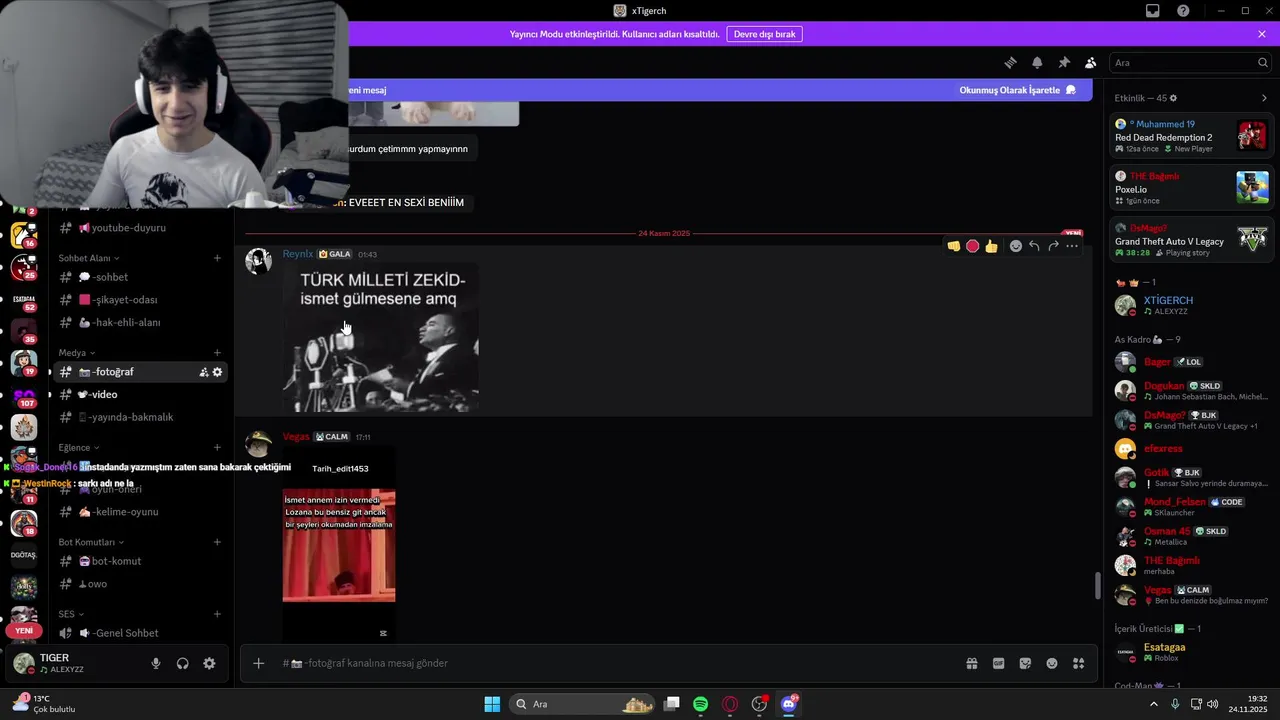Open the taskbar weather widget
1280x720 pixels.
pos(45,704)
